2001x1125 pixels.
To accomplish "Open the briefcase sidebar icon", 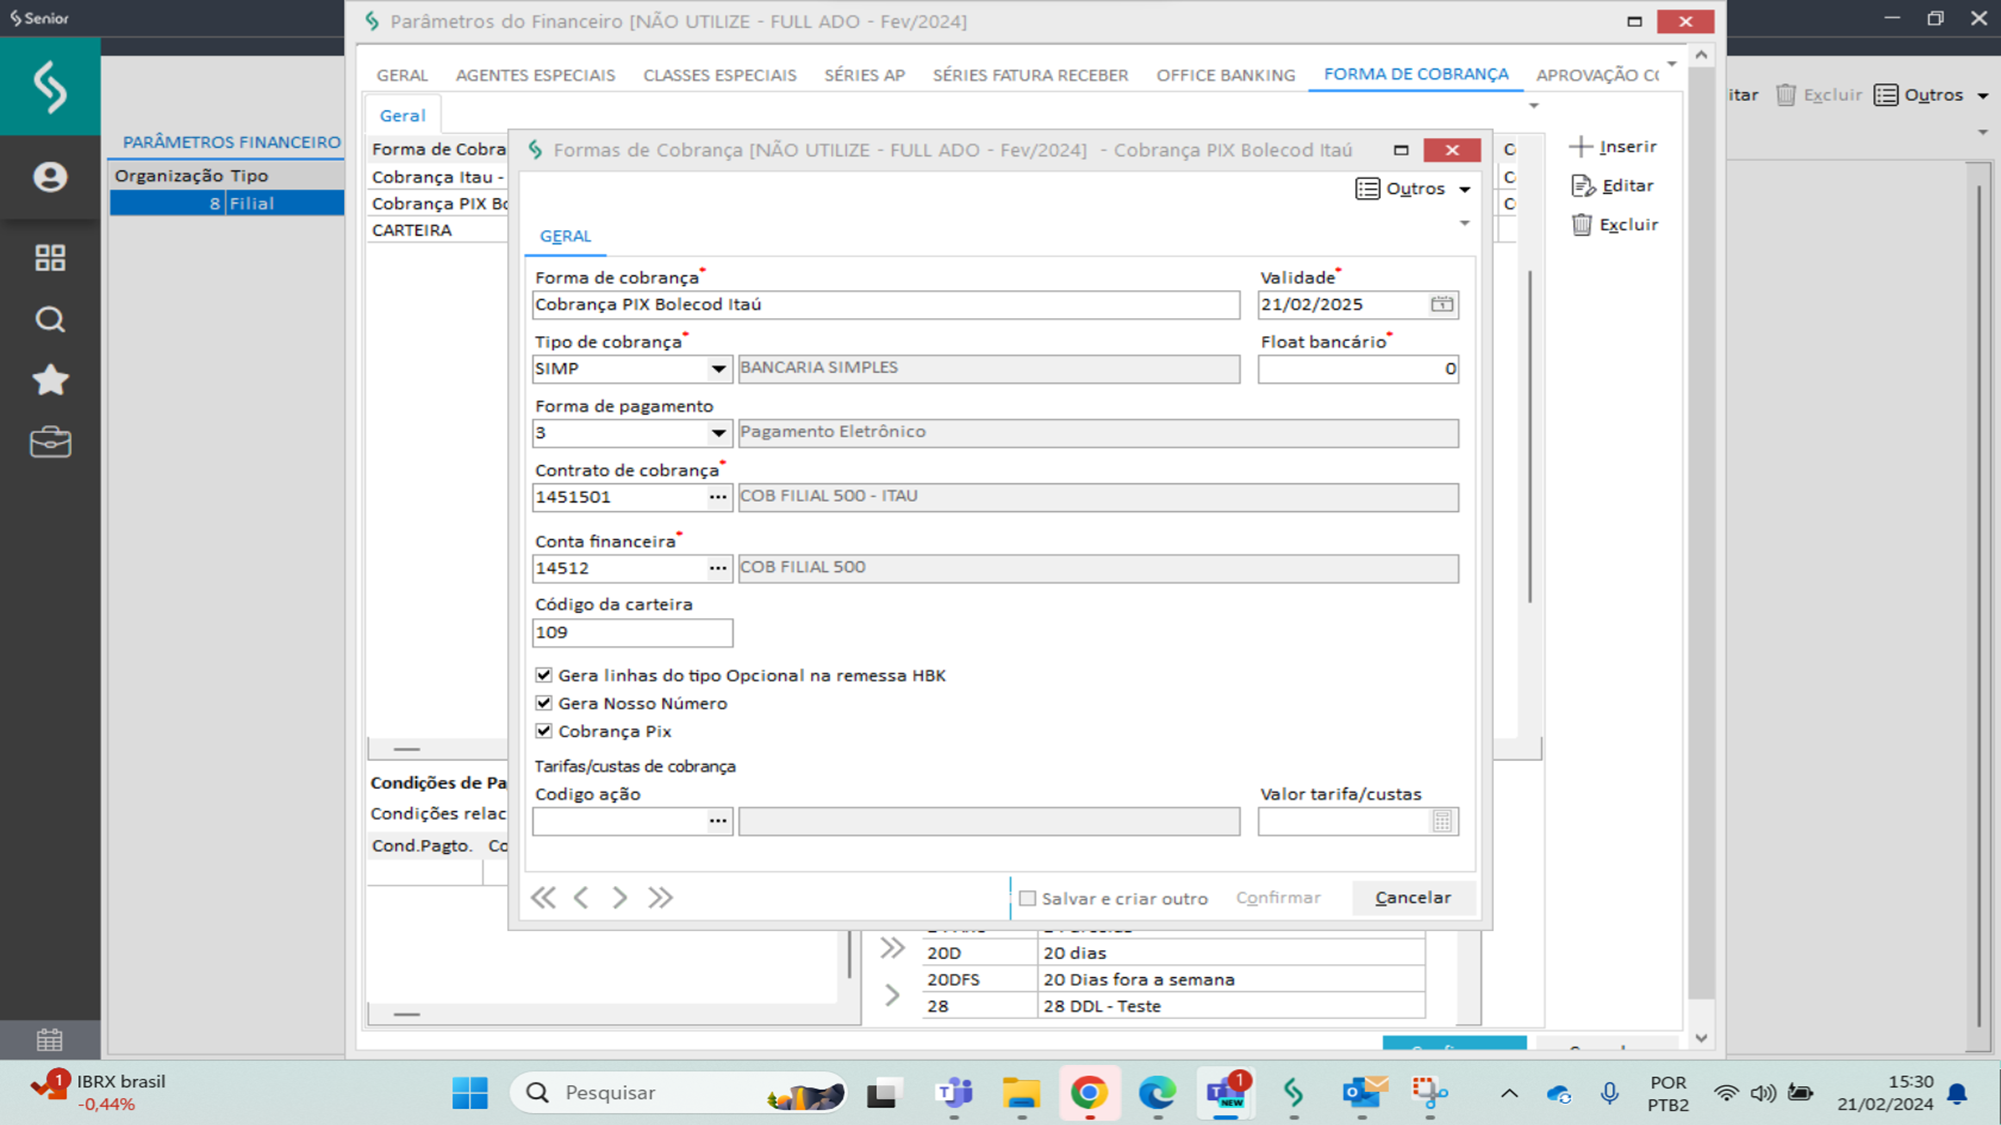I will [x=50, y=442].
